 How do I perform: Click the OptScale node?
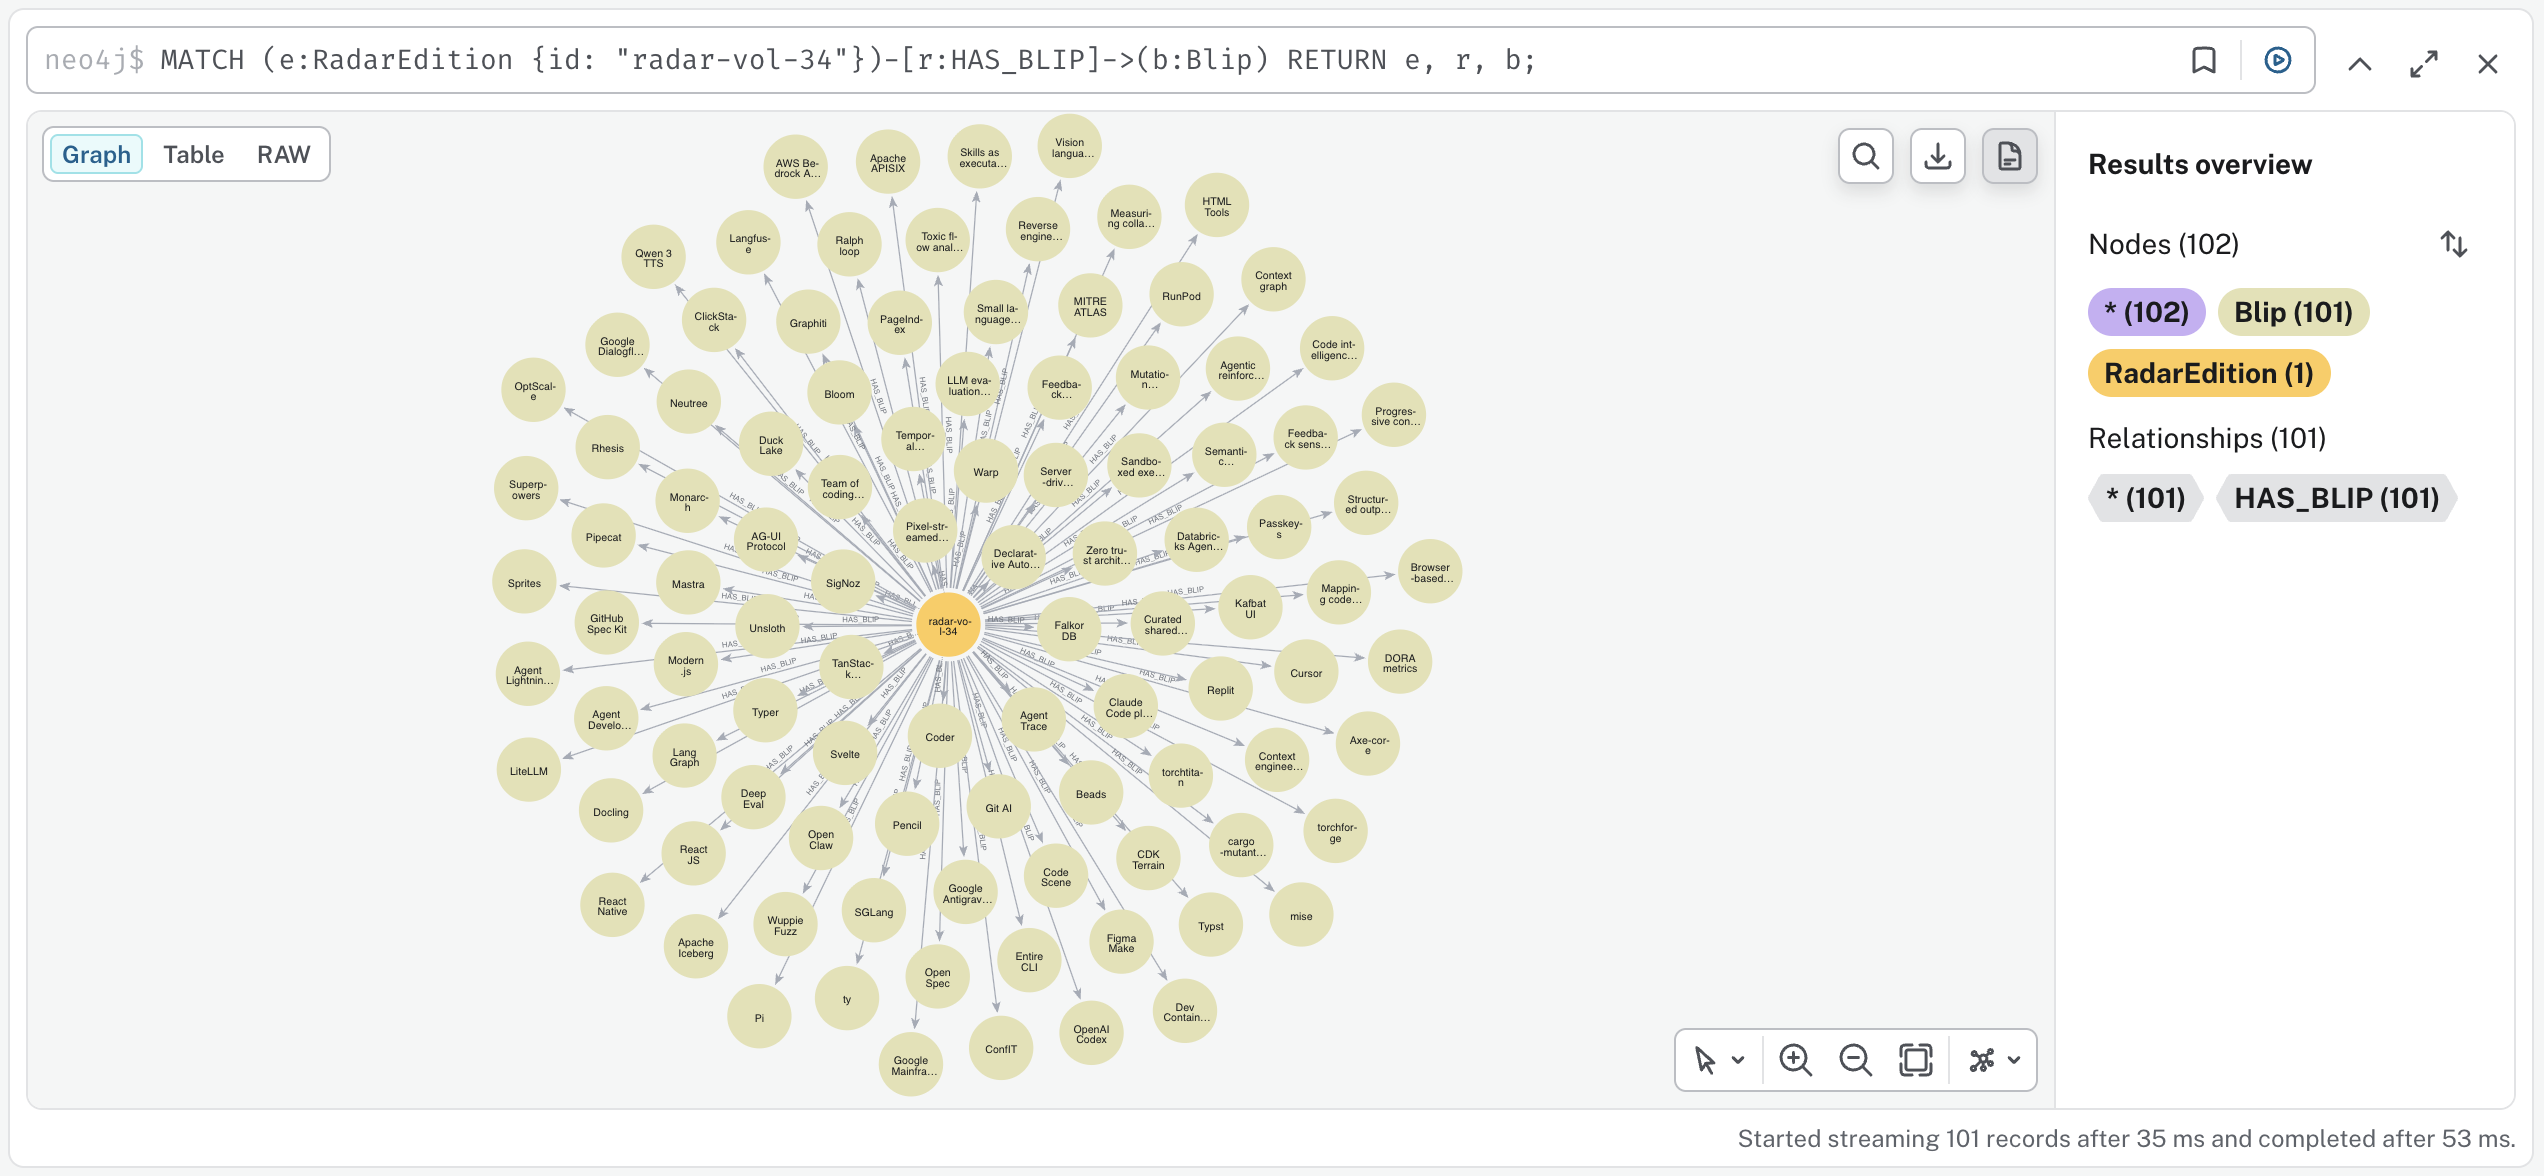tap(534, 390)
